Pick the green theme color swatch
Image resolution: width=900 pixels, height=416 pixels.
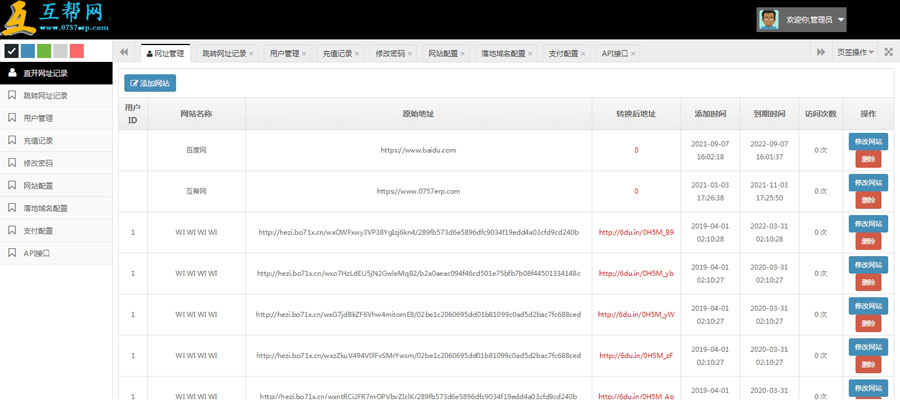click(44, 51)
